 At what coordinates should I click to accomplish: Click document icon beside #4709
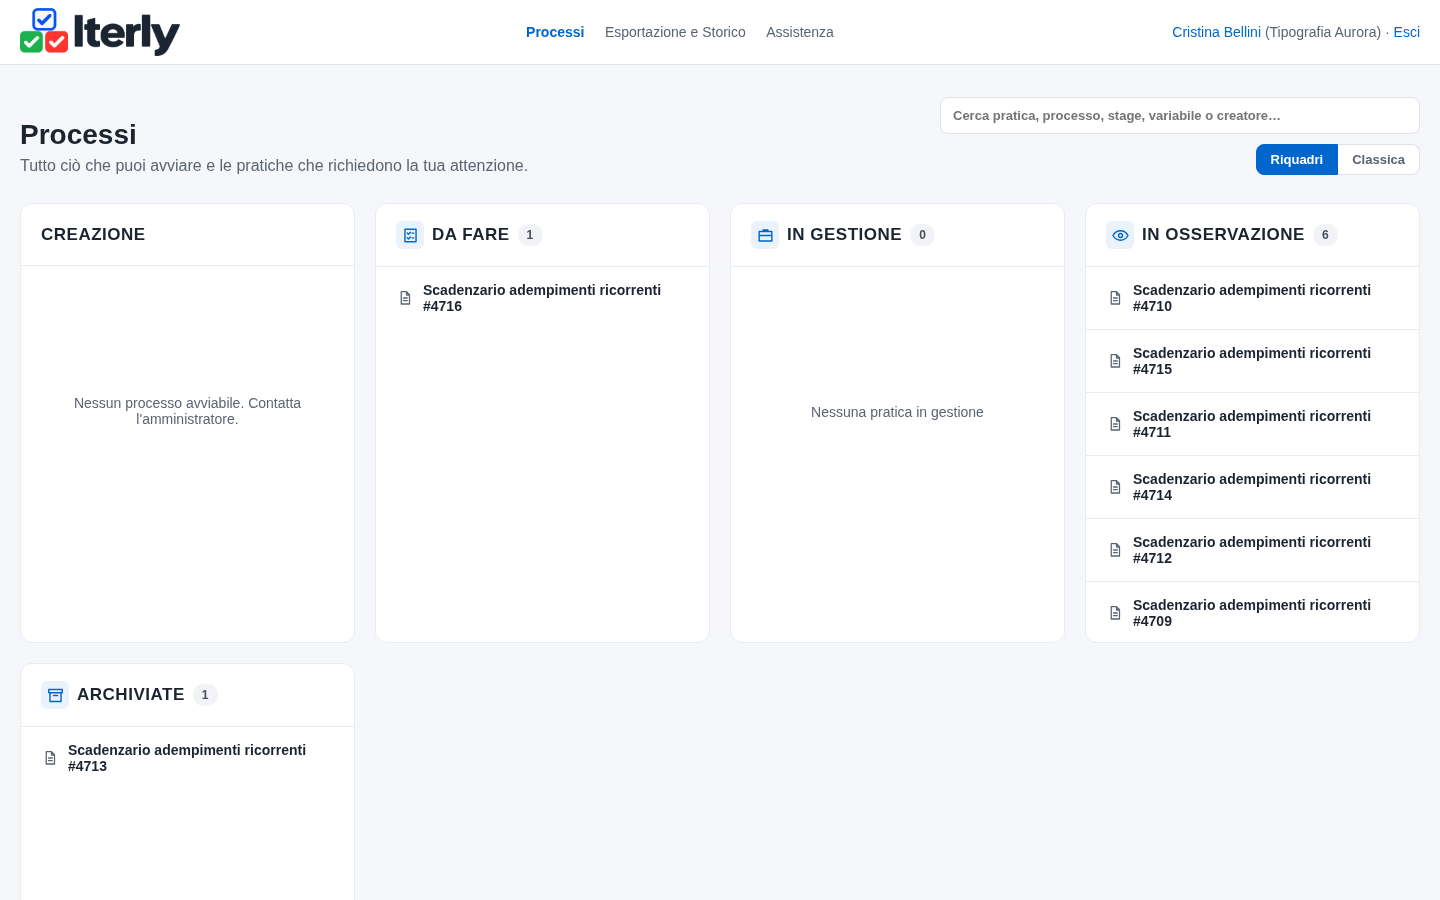click(1115, 613)
